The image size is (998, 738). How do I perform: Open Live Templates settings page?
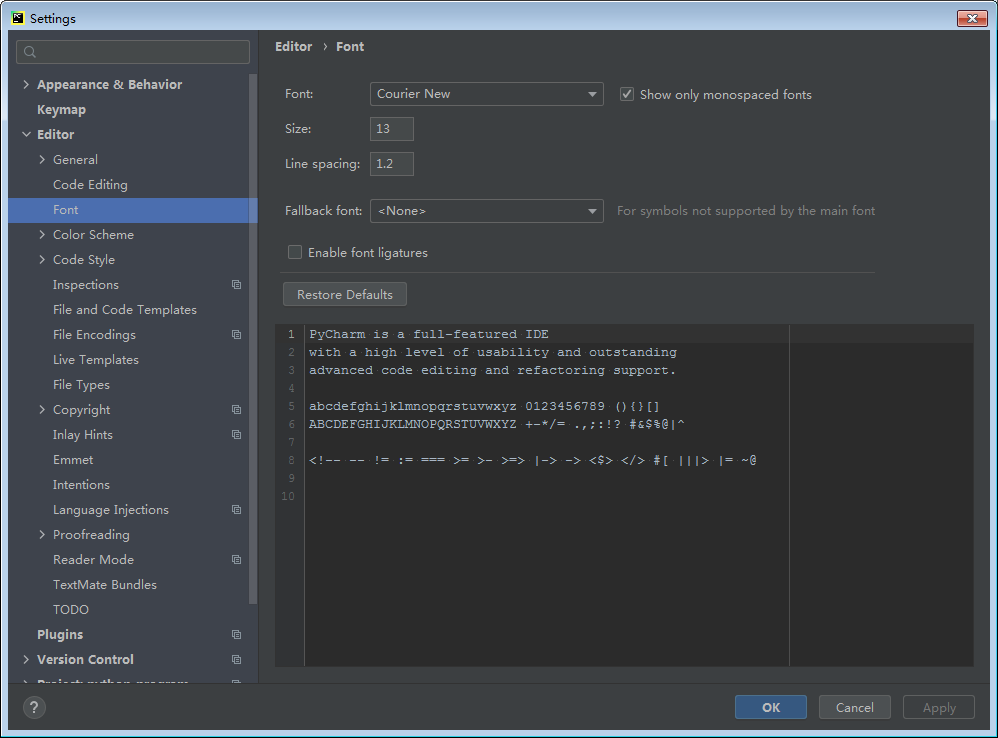[x=95, y=359]
